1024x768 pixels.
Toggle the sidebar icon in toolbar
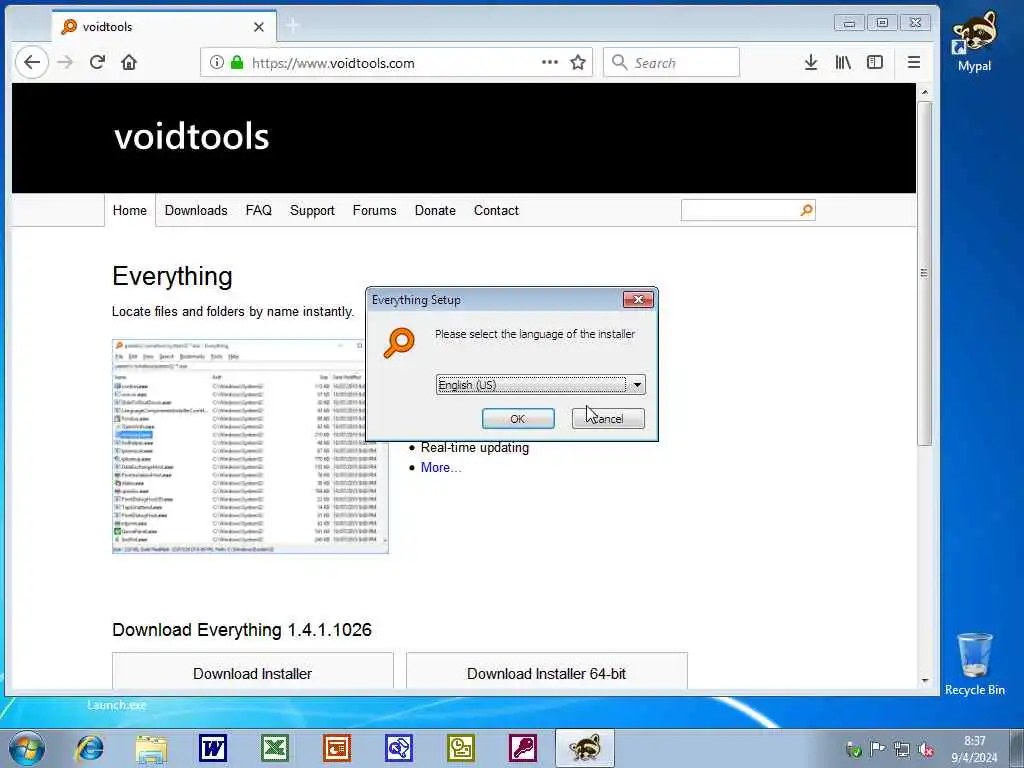click(875, 63)
